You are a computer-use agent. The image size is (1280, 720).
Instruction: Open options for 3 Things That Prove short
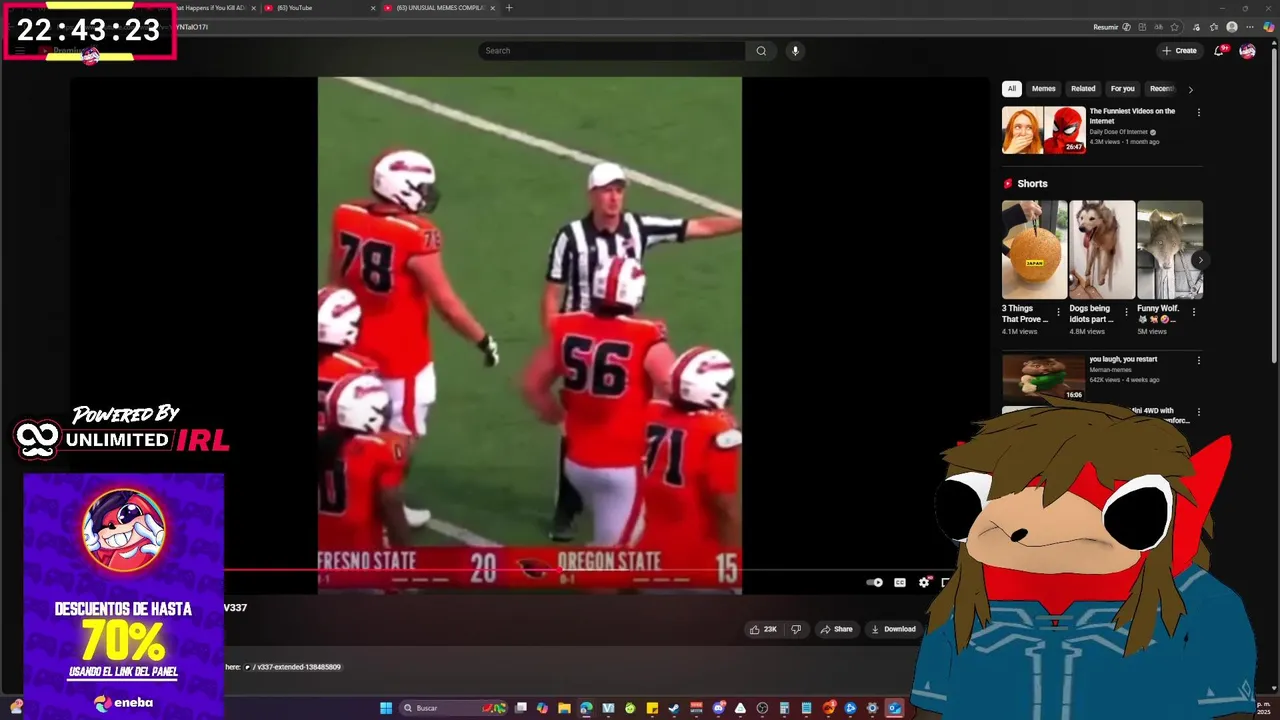point(1059,312)
